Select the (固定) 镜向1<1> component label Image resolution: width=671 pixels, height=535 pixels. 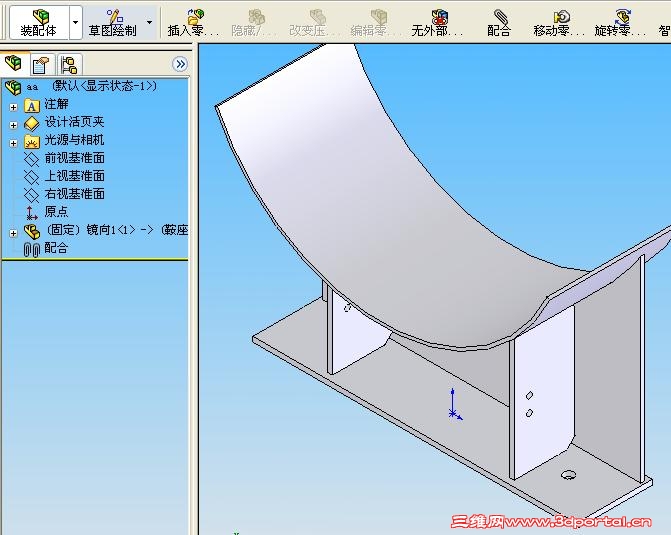116,230
